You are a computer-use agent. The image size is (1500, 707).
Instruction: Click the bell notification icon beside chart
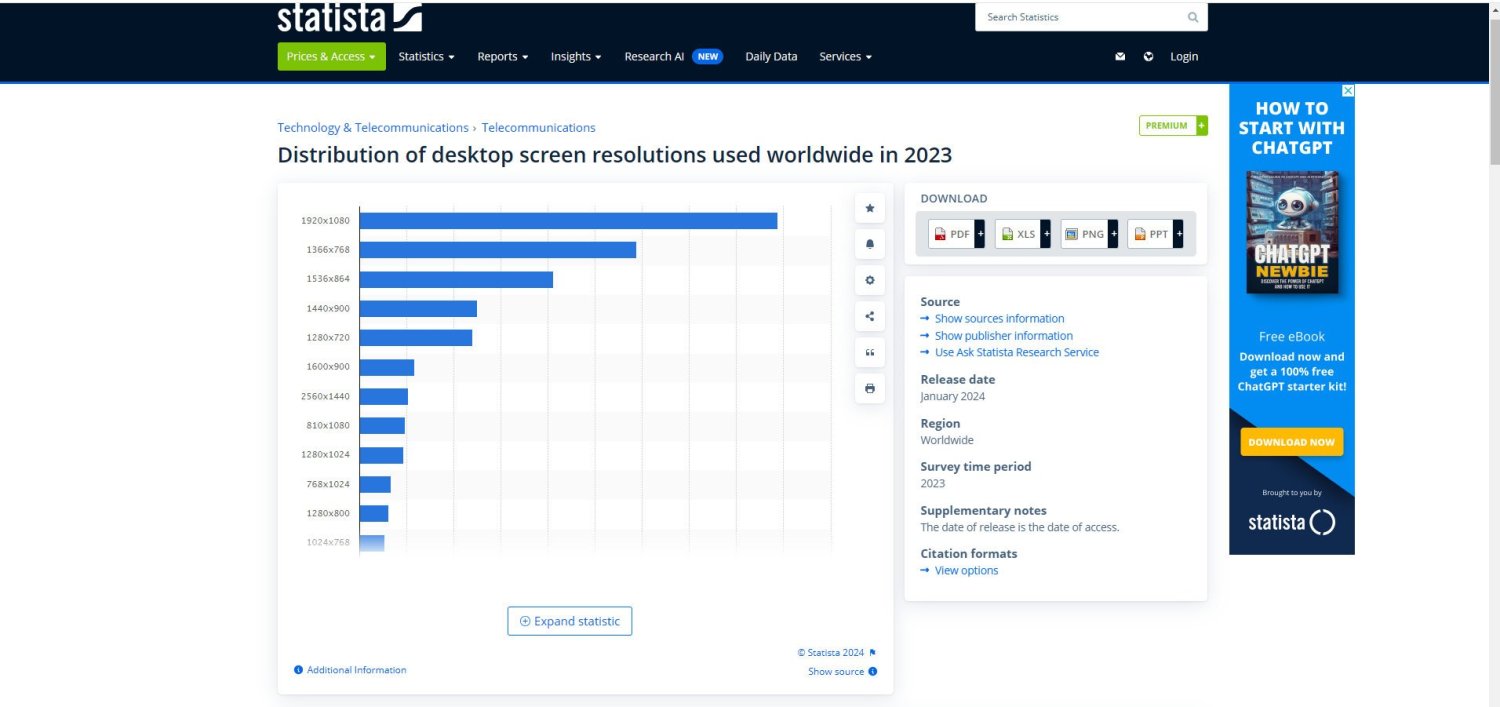pyautogui.click(x=869, y=244)
